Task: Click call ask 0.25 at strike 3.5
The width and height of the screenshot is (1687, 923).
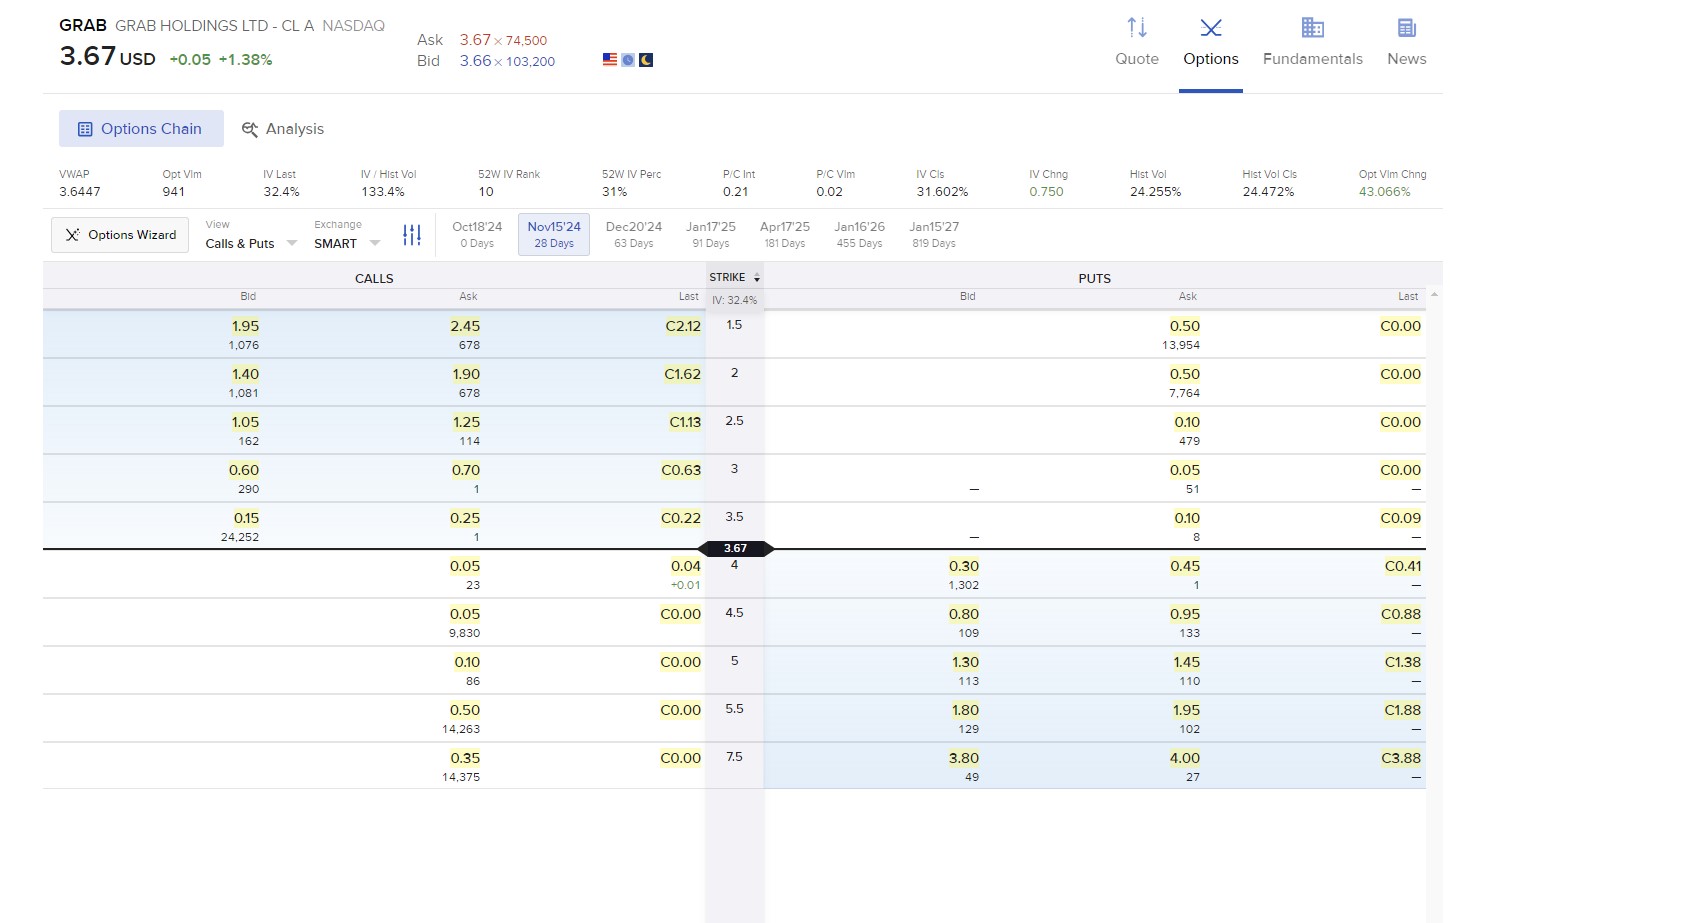Action: (465, 518)
